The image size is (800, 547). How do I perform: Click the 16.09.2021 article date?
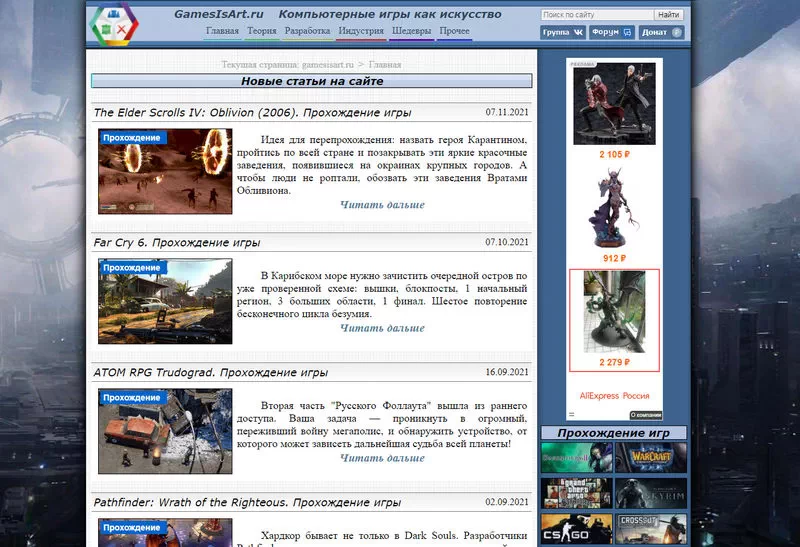click(x=507, y=372)
